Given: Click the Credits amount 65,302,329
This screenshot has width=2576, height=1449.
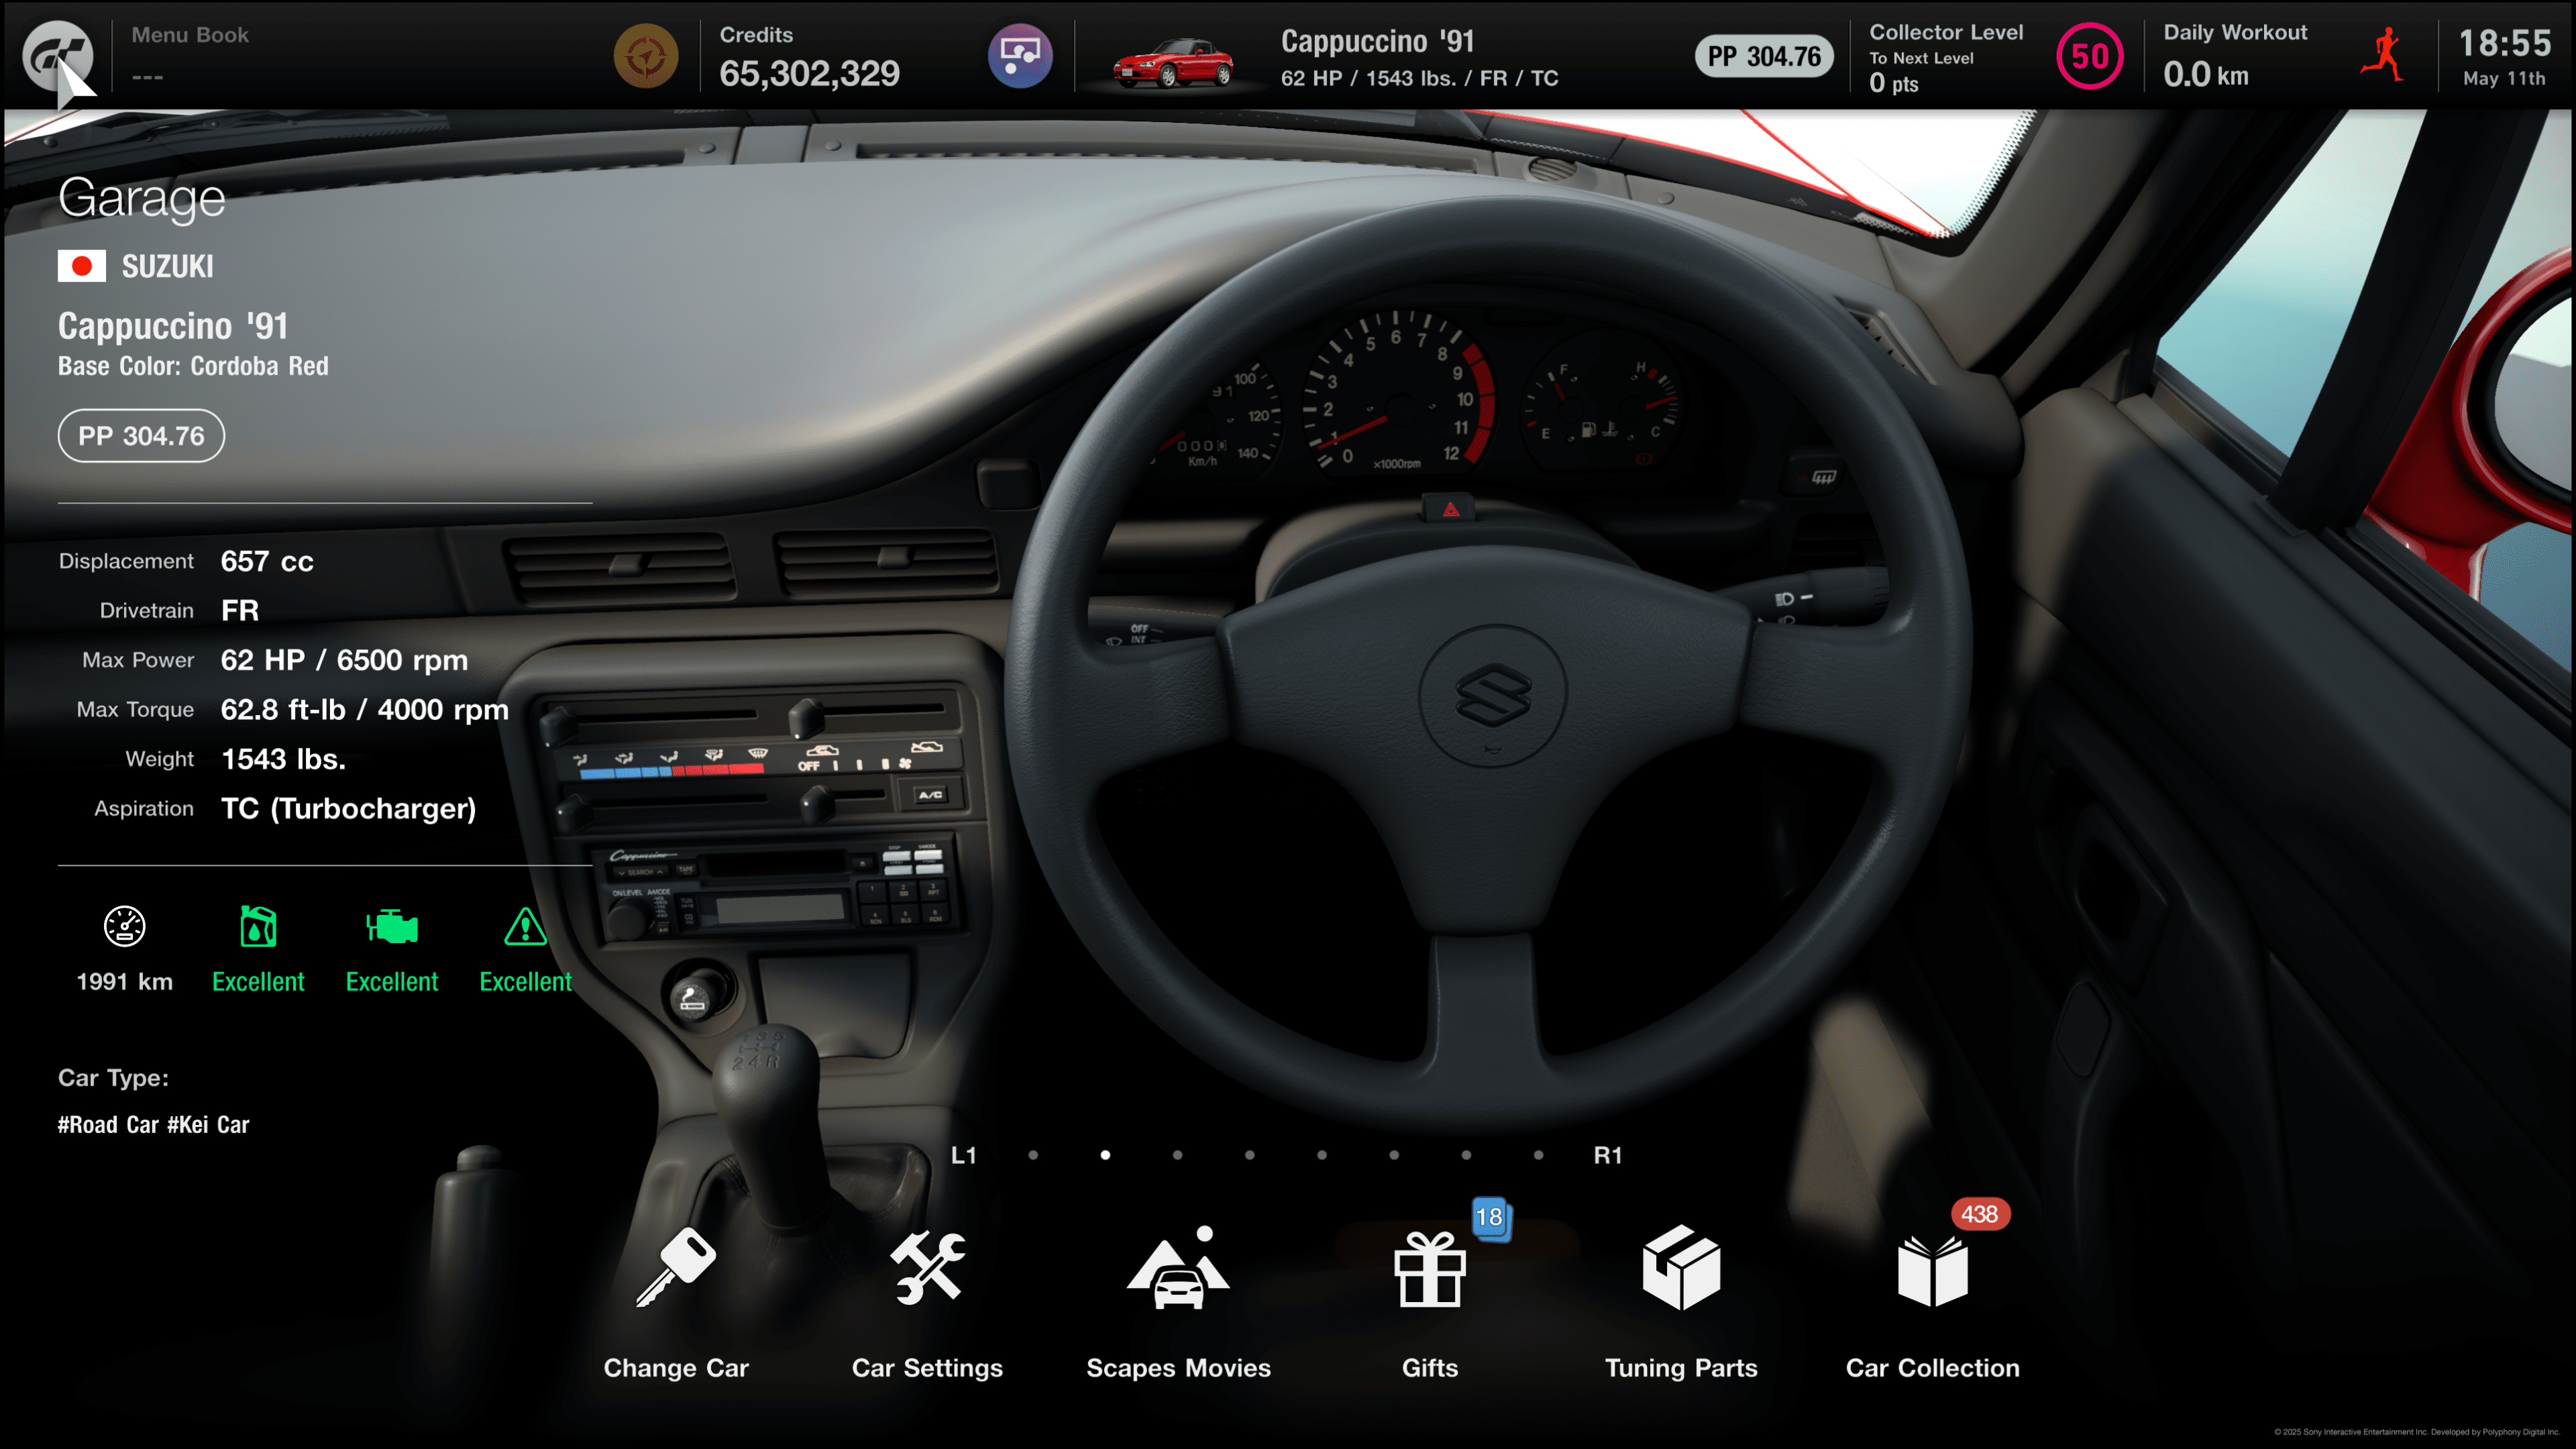Looking at the screenshot, I should point(809,73).
